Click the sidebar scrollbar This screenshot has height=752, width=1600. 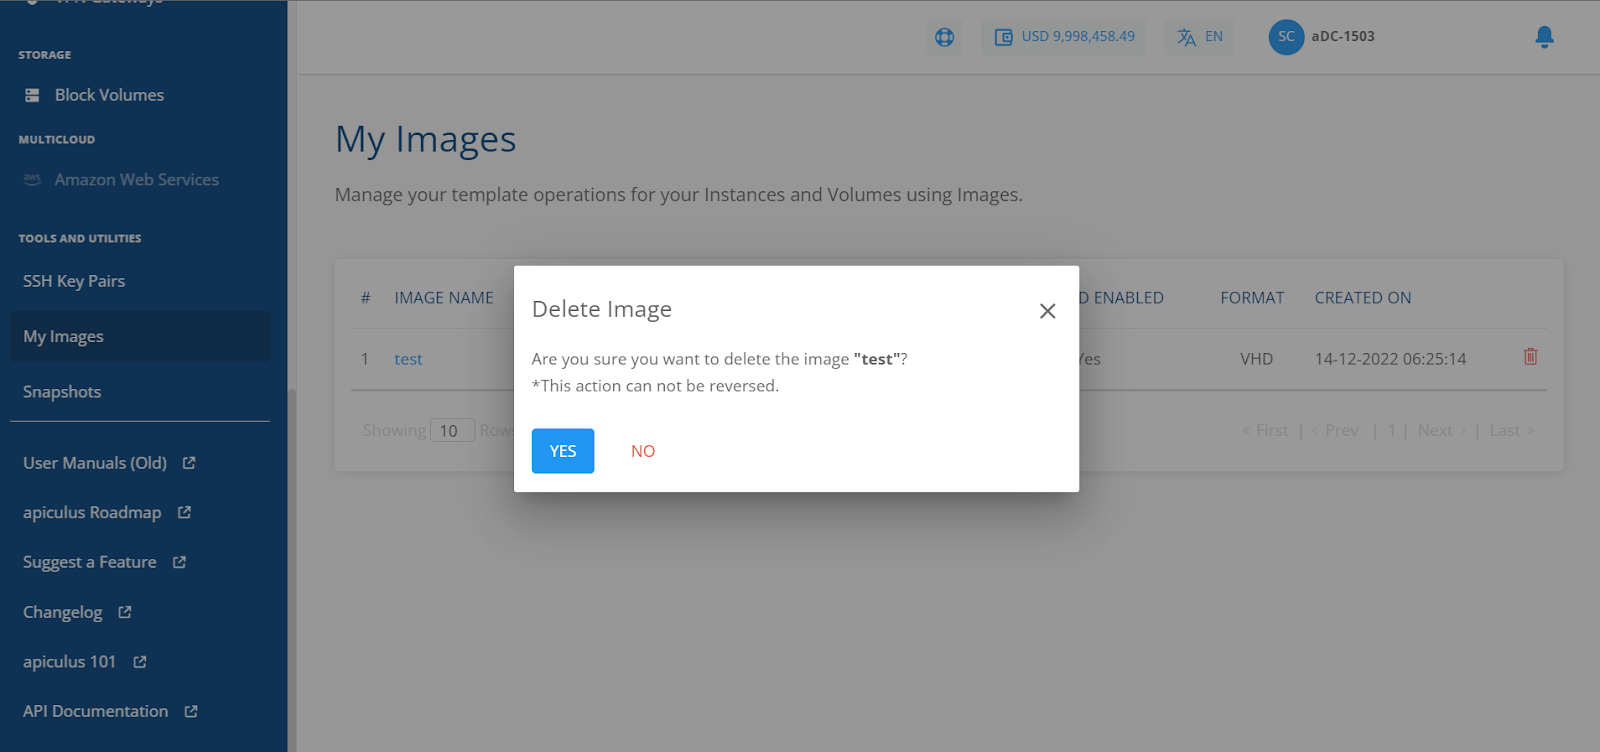pyautogui.click(x=292, y=570)
